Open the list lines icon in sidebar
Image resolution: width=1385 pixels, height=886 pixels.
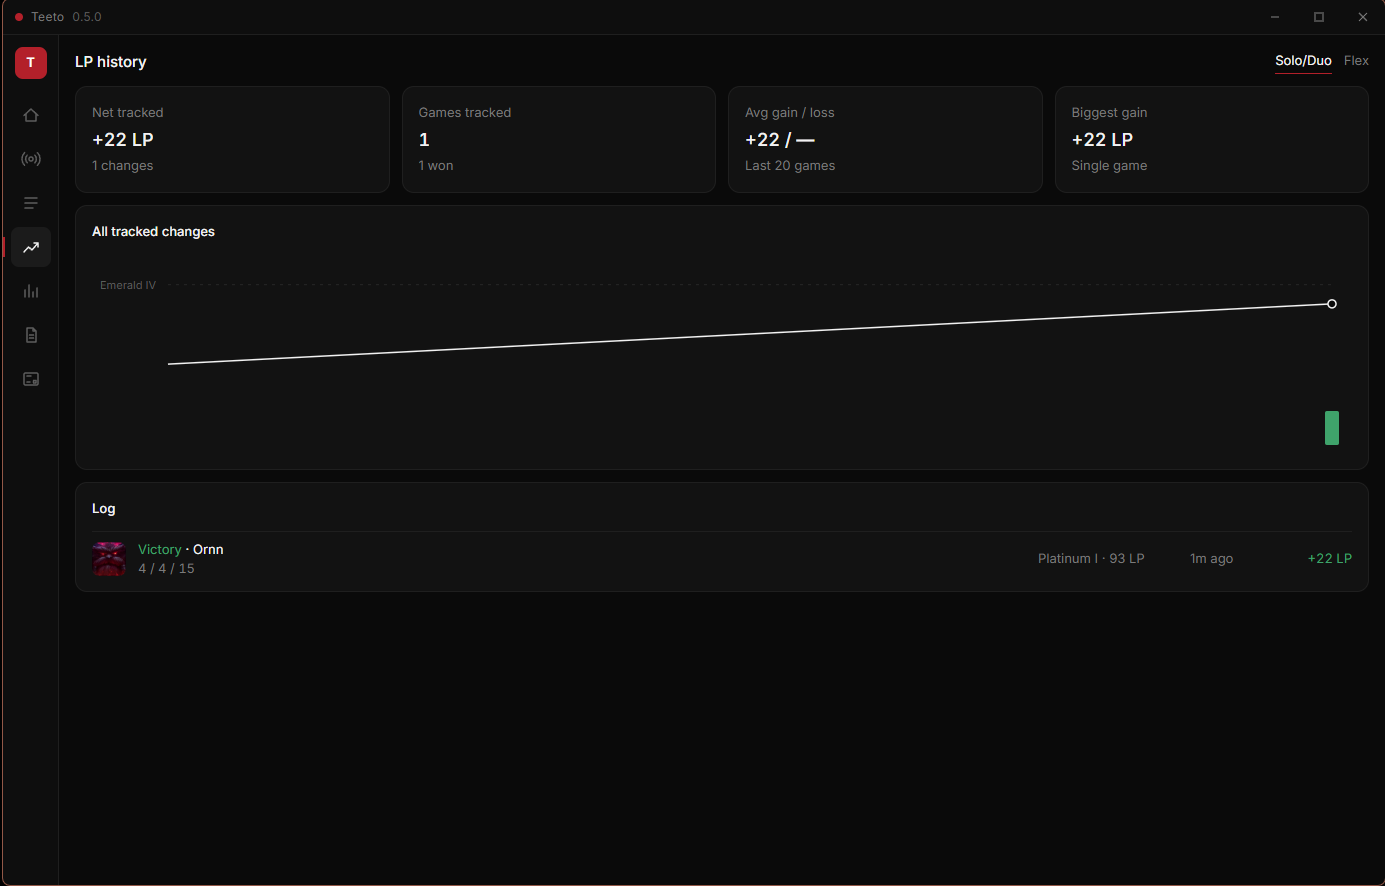tap(31, 203)
